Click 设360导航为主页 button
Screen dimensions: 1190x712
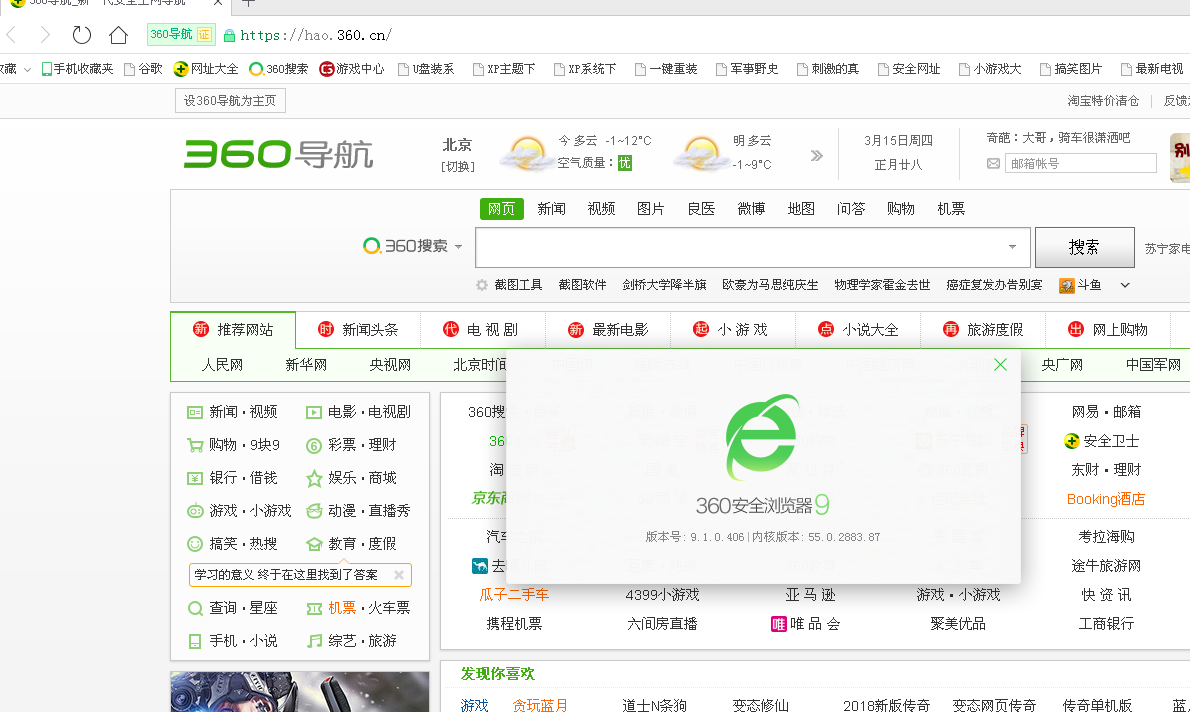pyautogui.click(x=230, y=101)
